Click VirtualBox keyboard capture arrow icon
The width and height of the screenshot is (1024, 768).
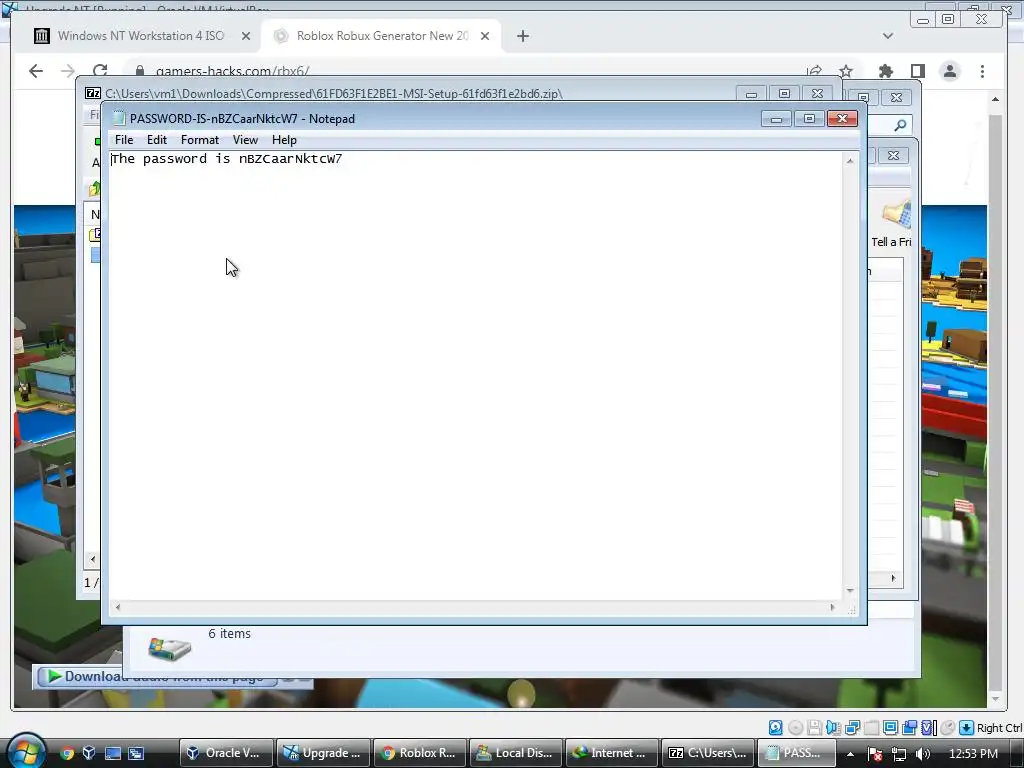pos(967,728)
